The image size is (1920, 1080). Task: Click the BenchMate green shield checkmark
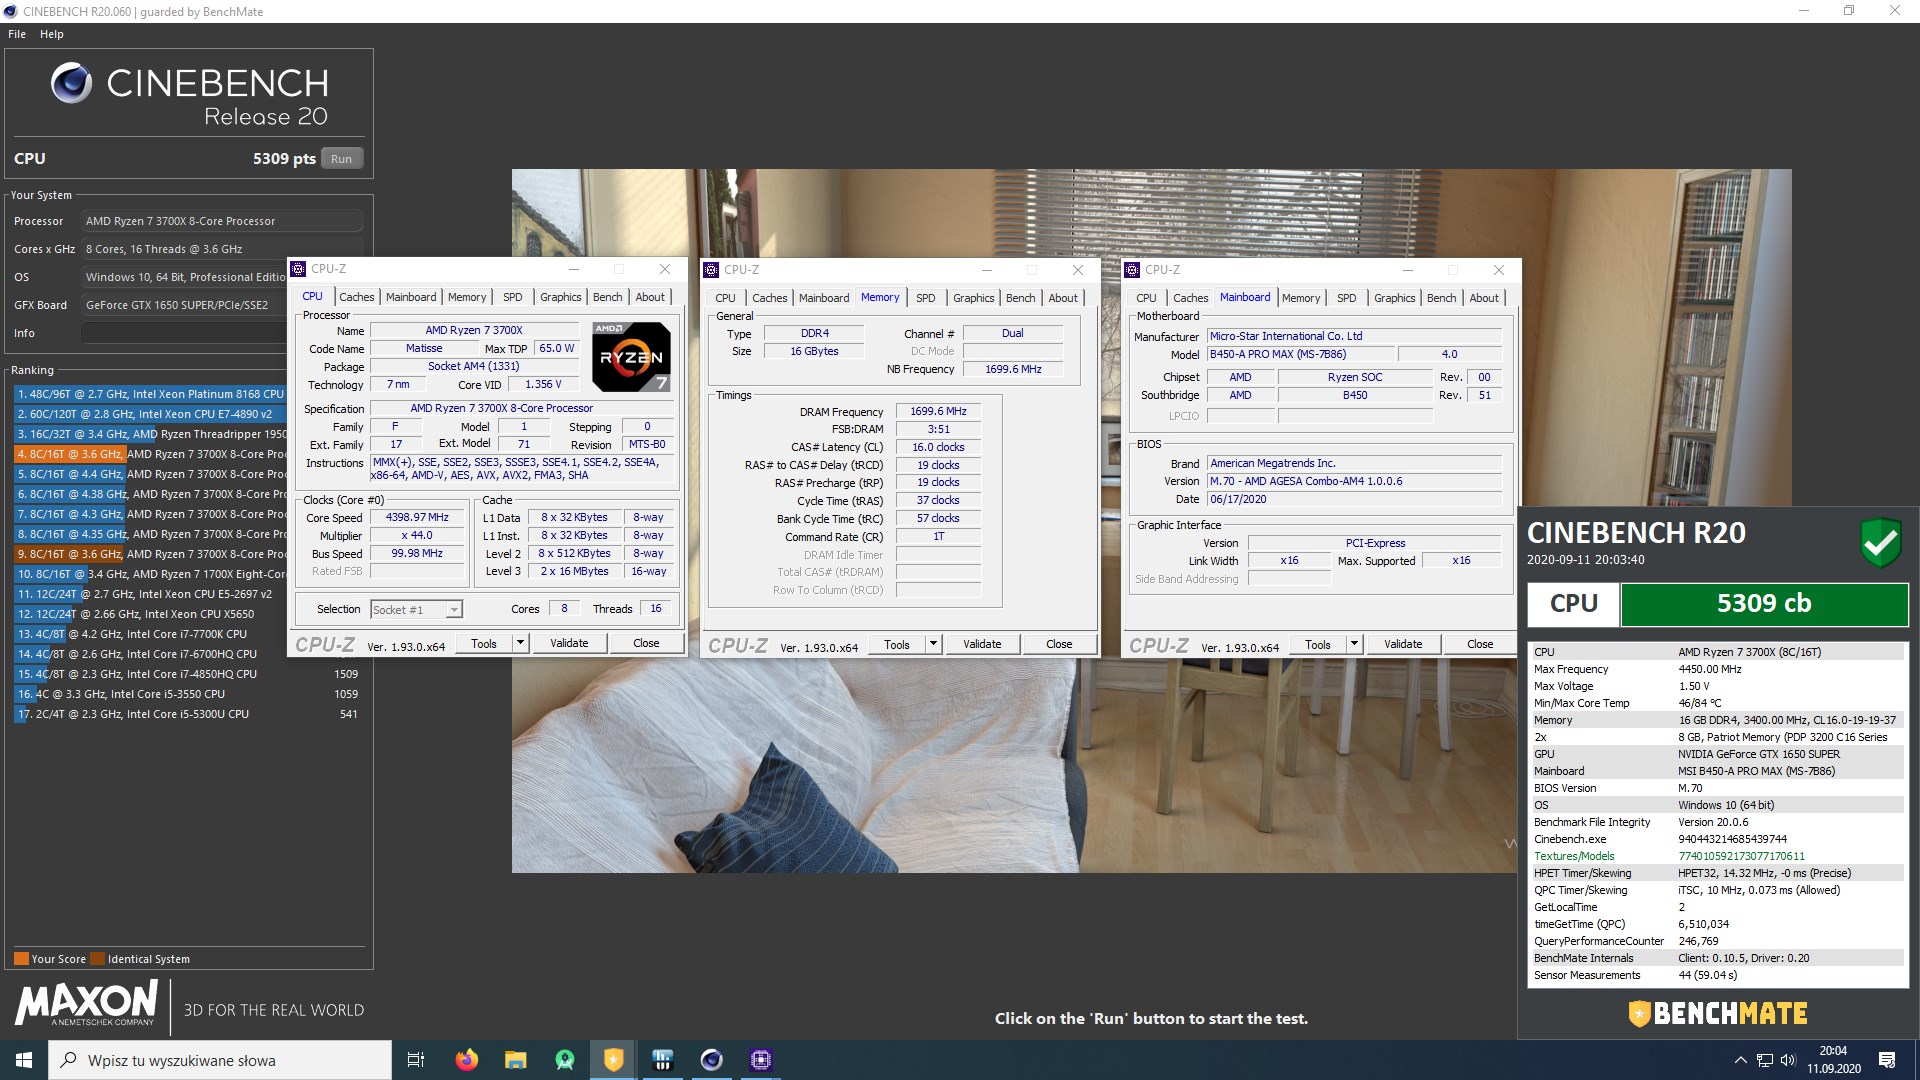[1880, 543]
